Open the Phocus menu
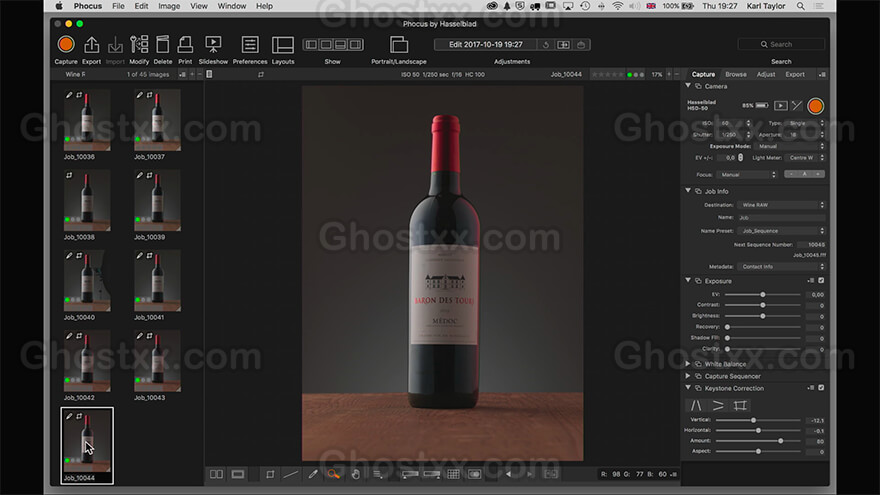 pyautogui.click(x=88, y=6)
